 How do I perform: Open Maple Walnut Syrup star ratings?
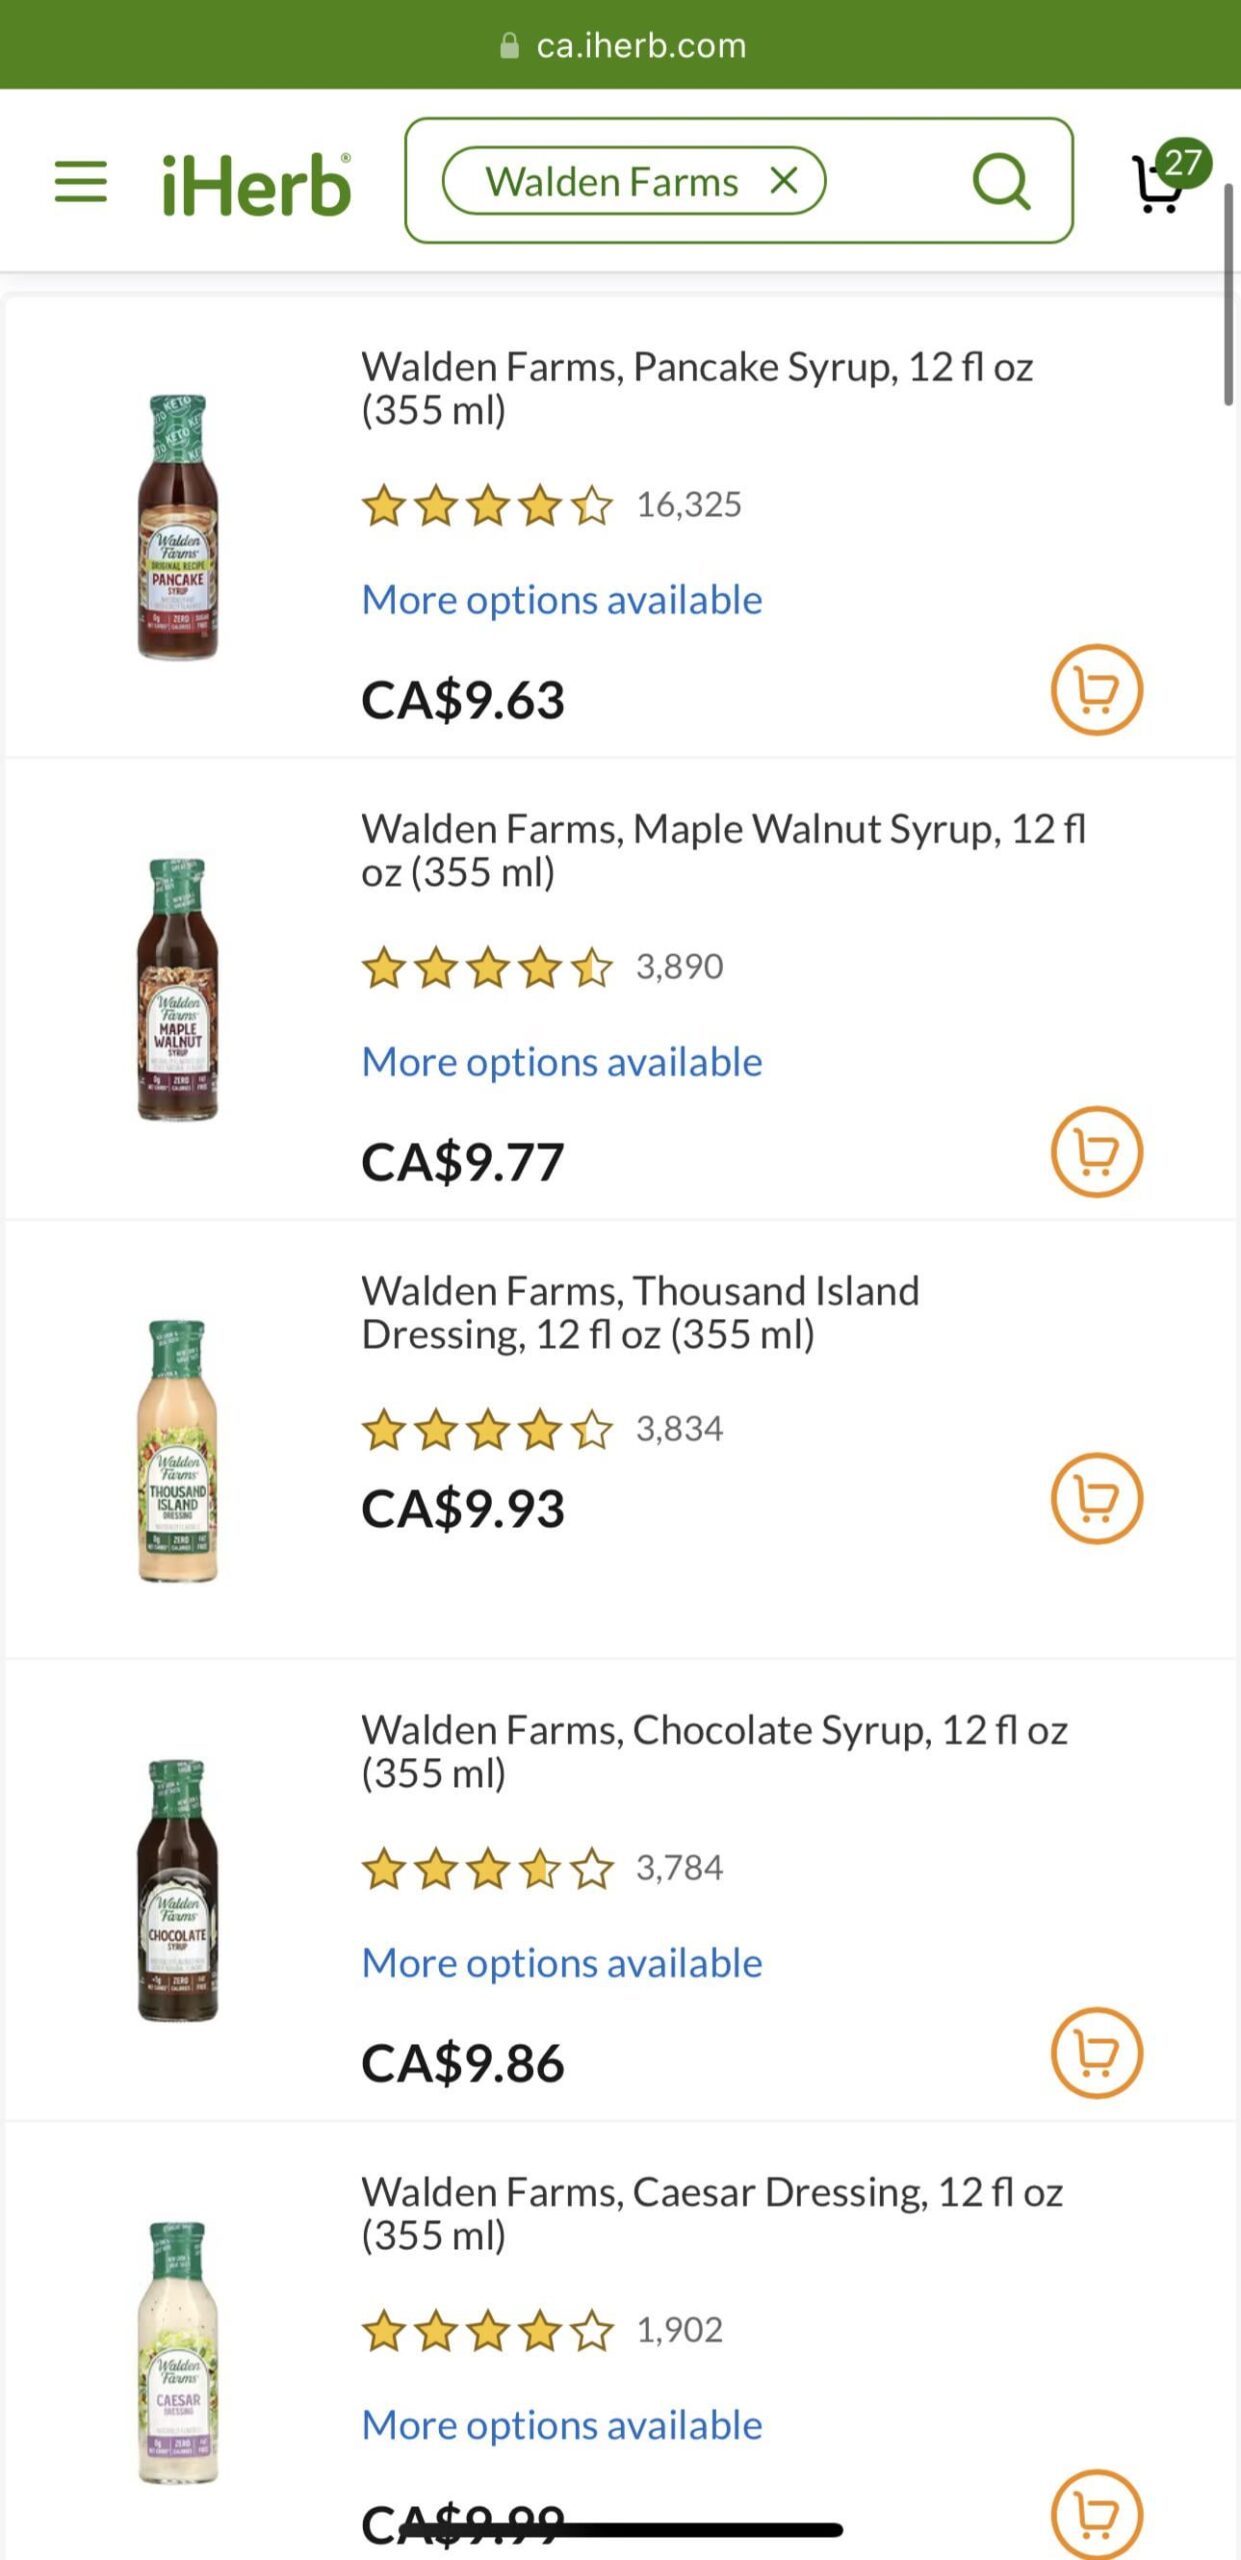487,967
